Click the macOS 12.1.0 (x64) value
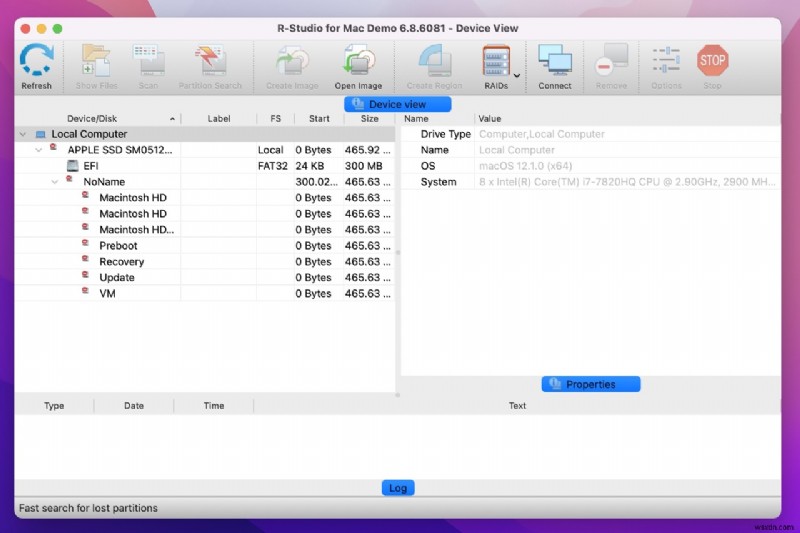 point(526,166)
